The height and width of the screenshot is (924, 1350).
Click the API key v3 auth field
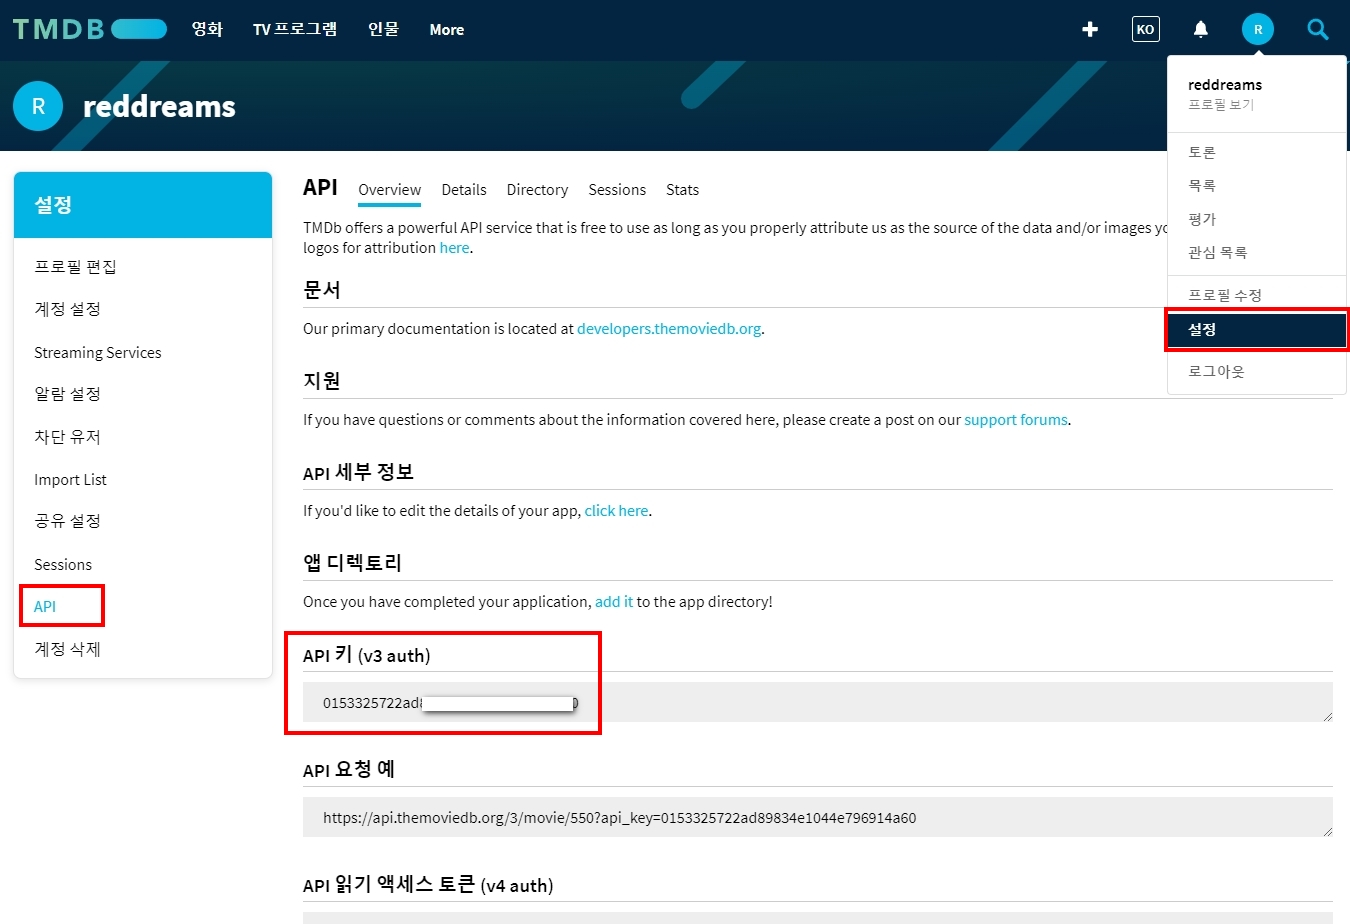click(x=818, y=702)
